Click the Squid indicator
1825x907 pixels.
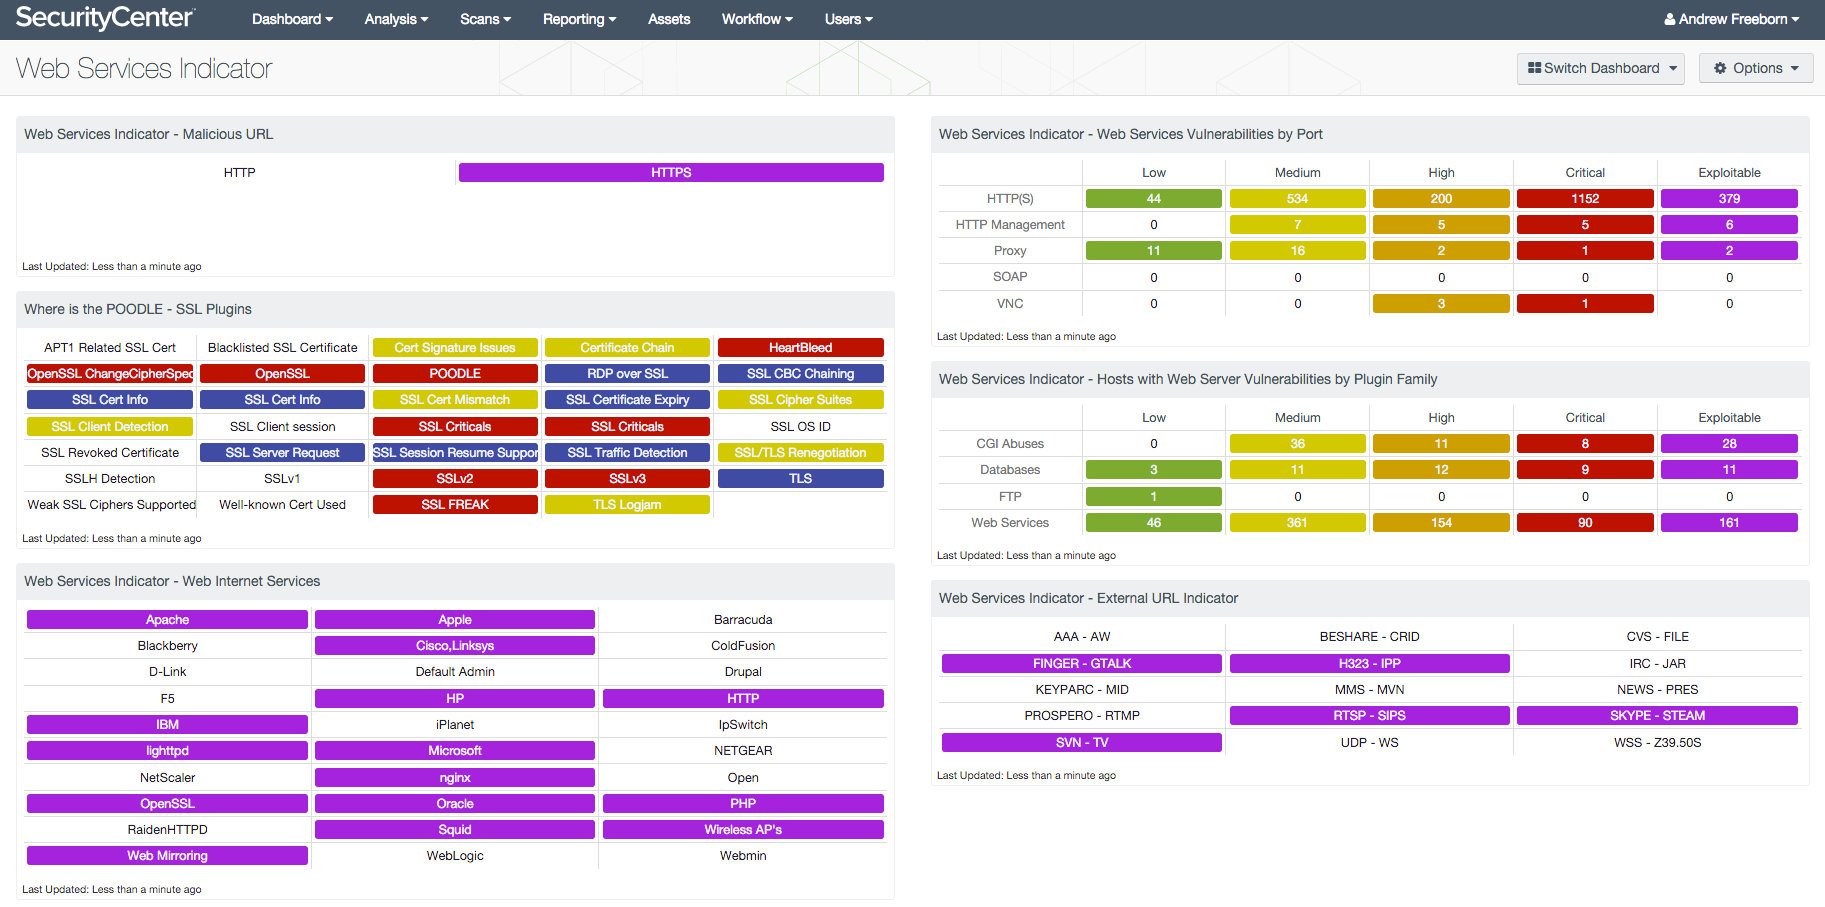(455, 830)
